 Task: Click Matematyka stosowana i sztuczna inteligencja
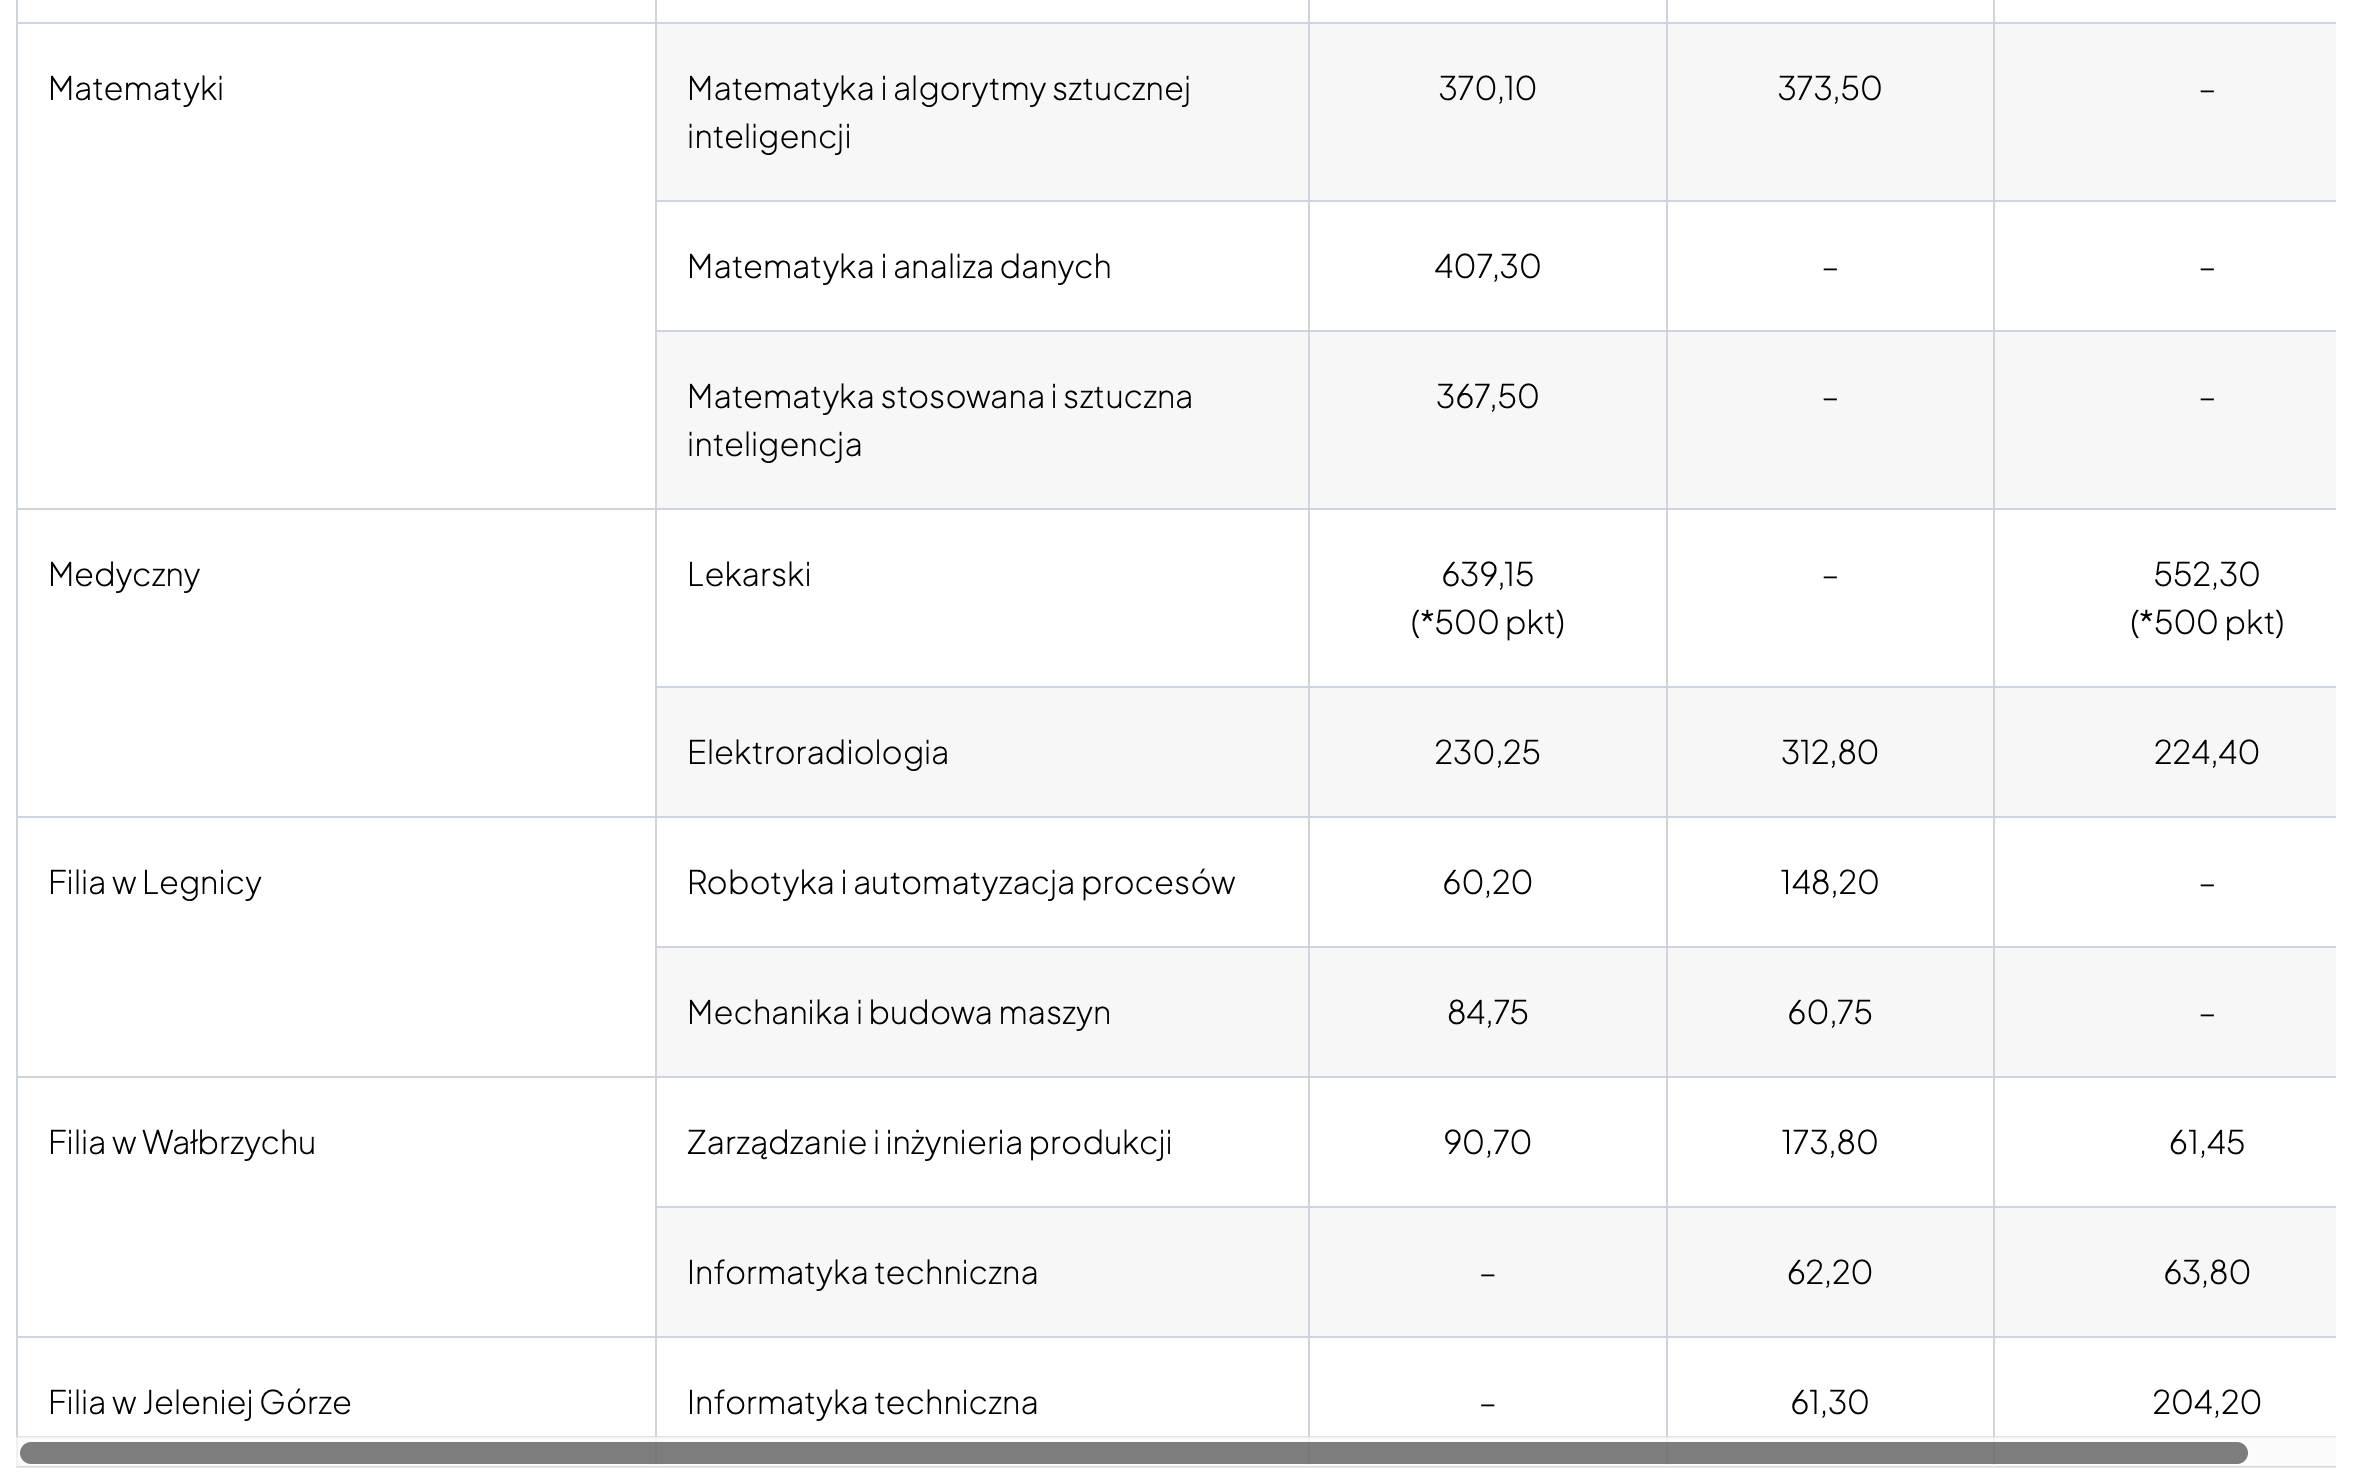939,420
